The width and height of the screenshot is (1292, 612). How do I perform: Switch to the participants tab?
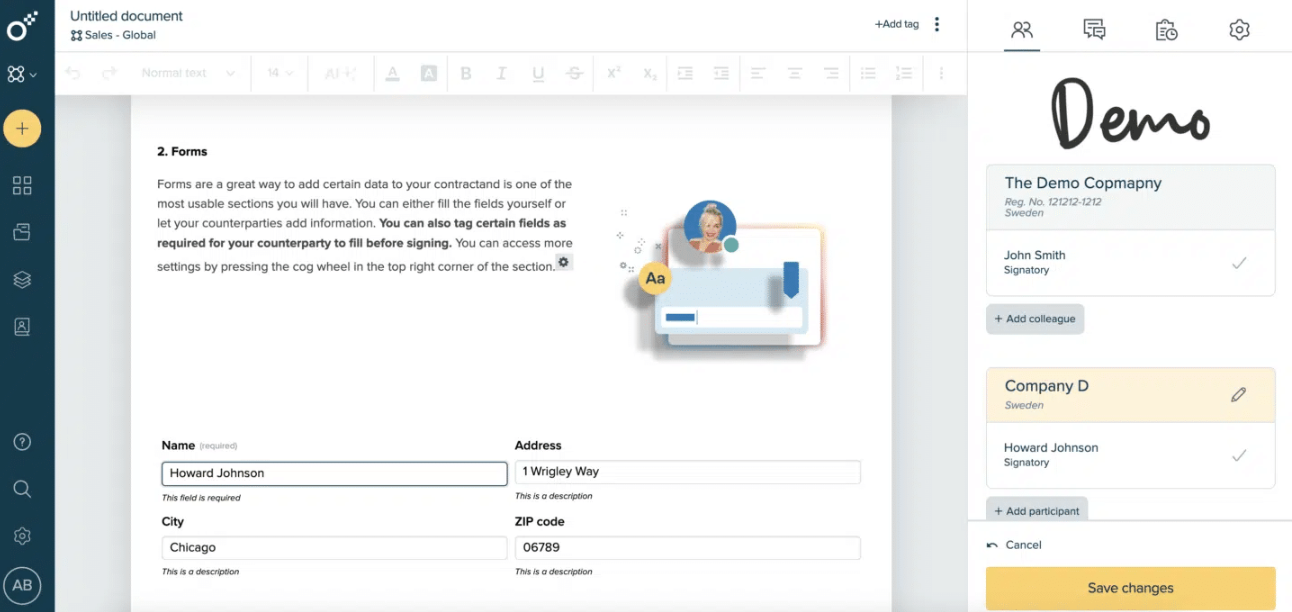tap(1021, 30)
